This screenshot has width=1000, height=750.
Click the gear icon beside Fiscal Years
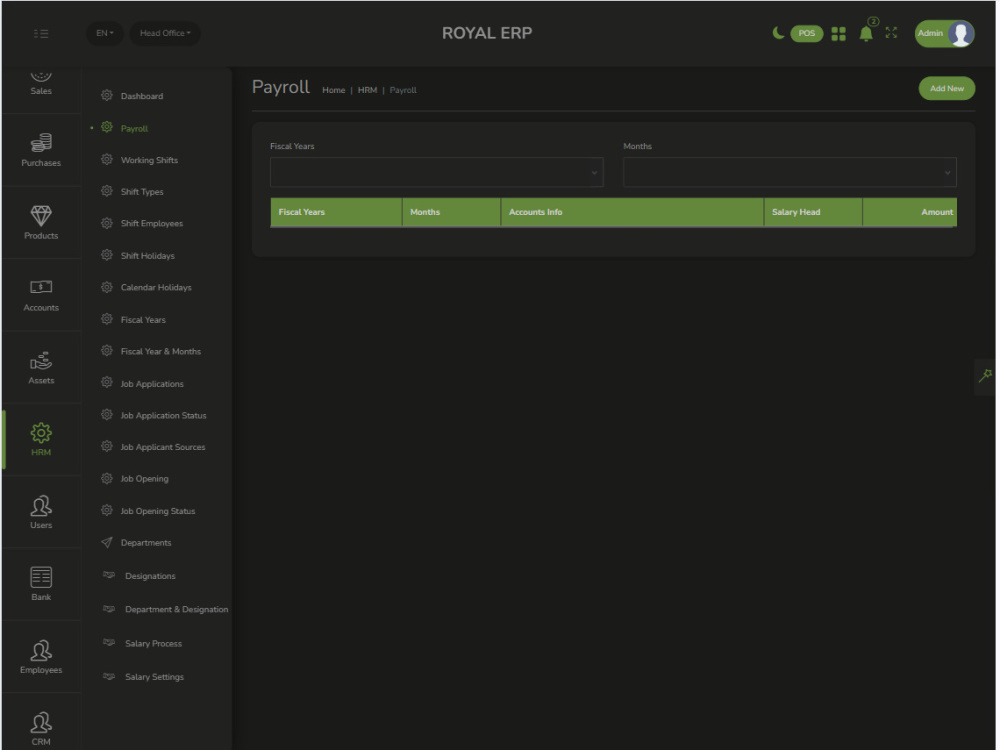[107, 320]
